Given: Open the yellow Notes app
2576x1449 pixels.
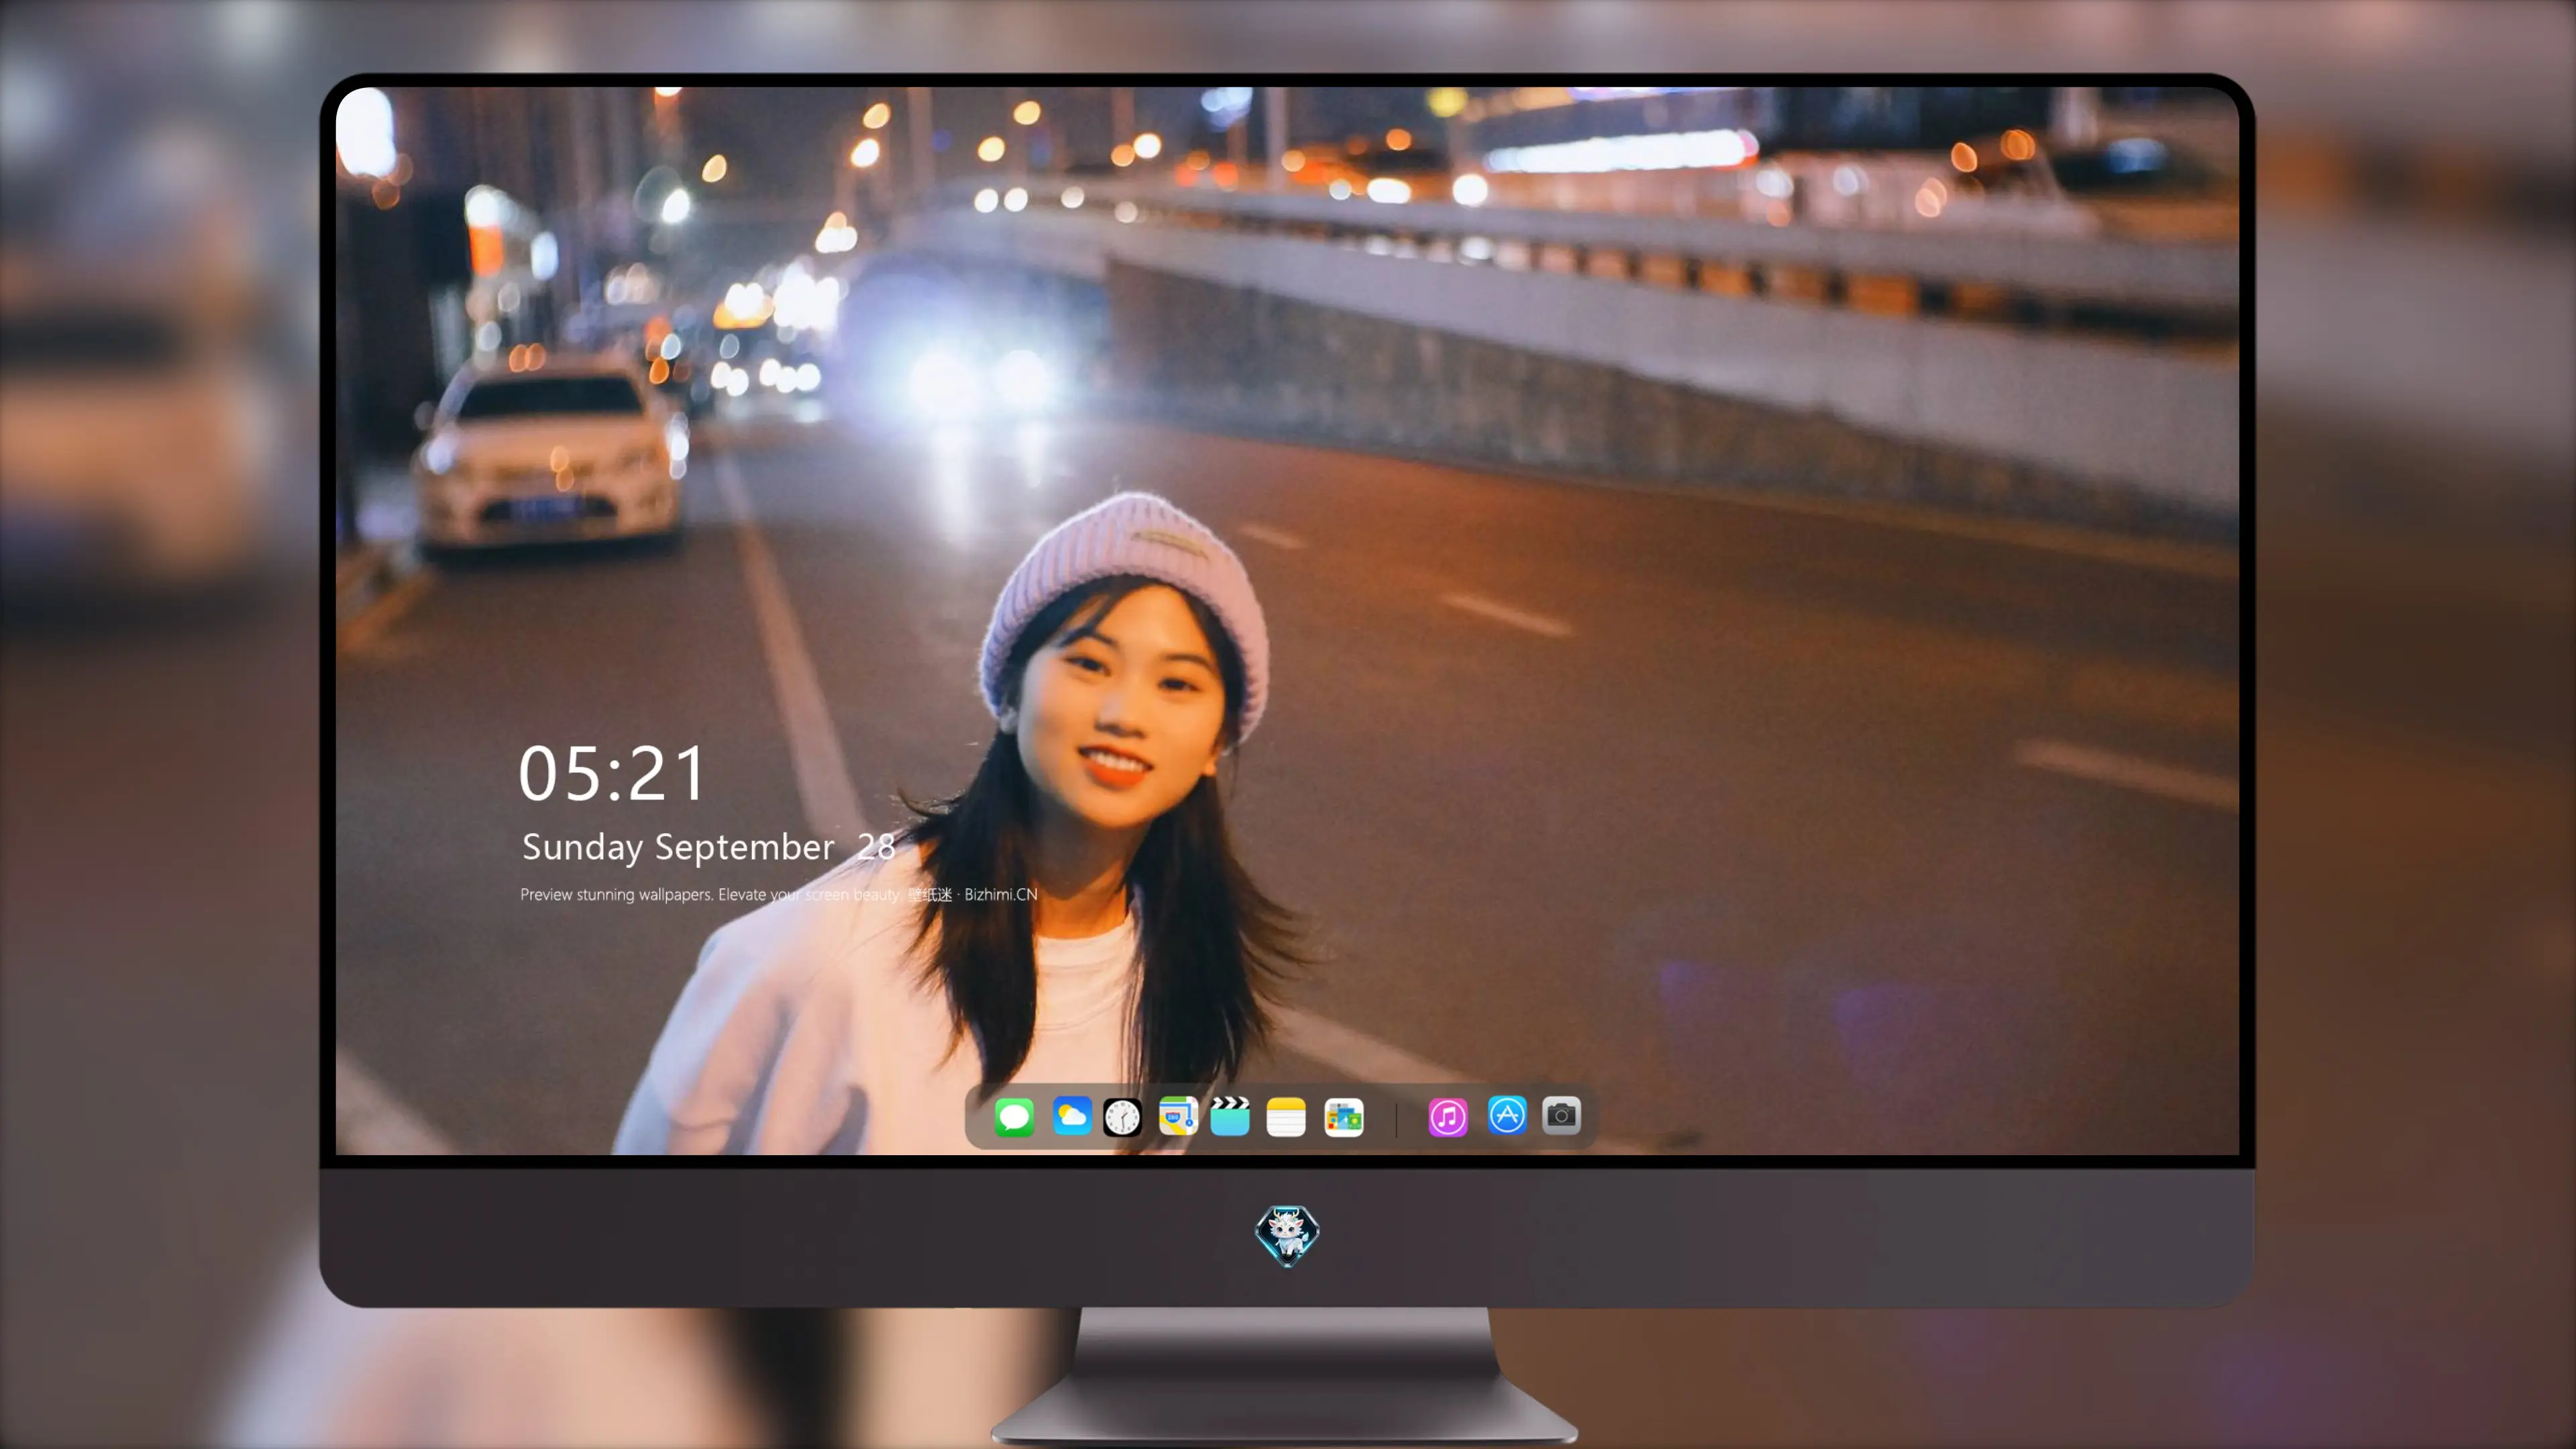Looking at the screenshot, I should coord(1286,1117).
